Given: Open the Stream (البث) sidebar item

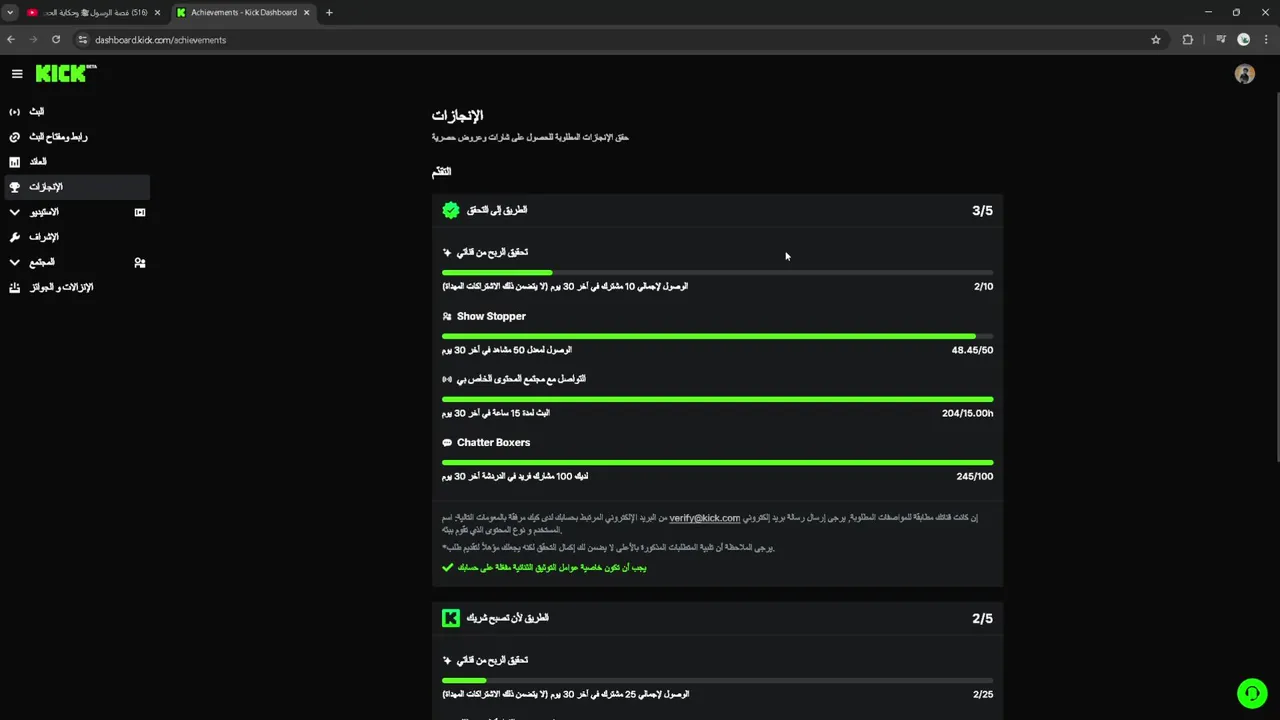Looking at the screenshot, I should [36, 112].
